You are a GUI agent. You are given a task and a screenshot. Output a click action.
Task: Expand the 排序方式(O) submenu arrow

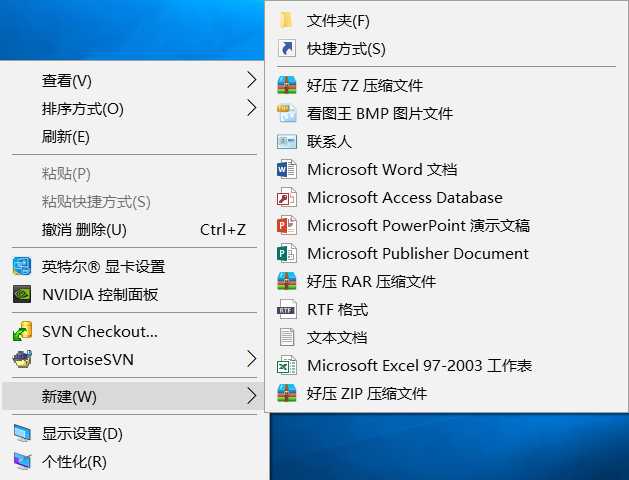[251, 108]
